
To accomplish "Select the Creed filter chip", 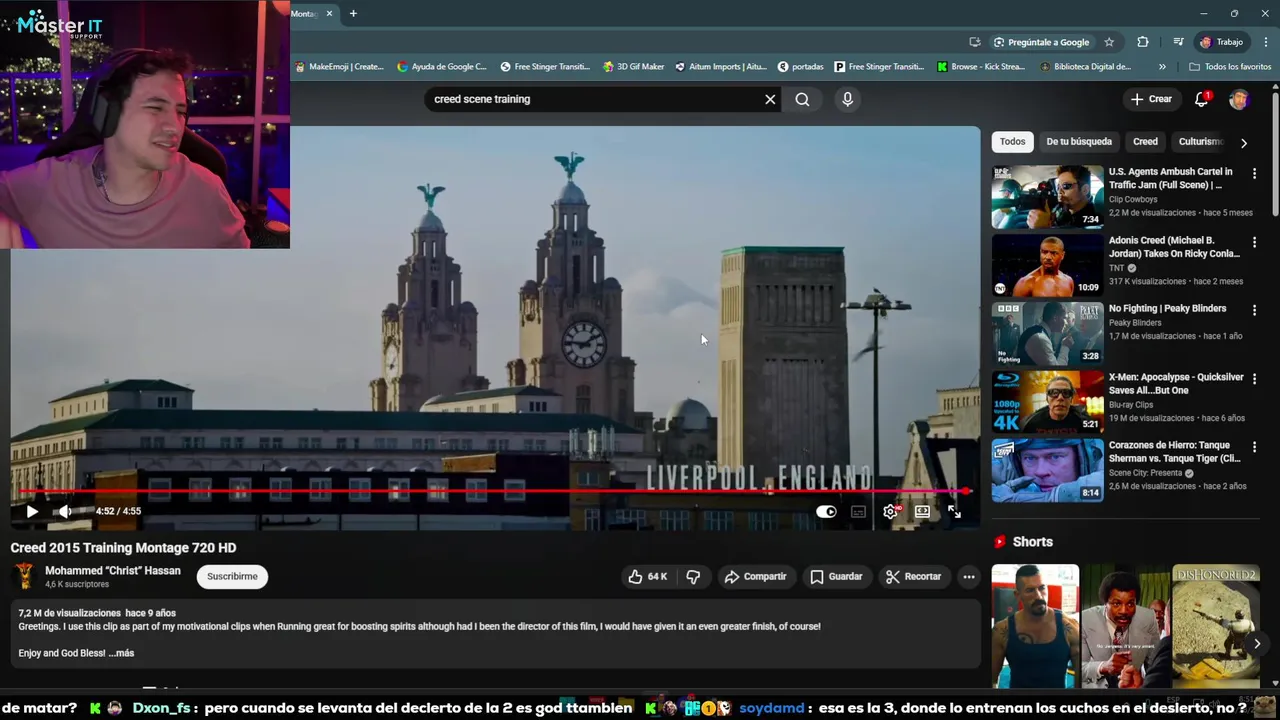I will click(1145, 142).
